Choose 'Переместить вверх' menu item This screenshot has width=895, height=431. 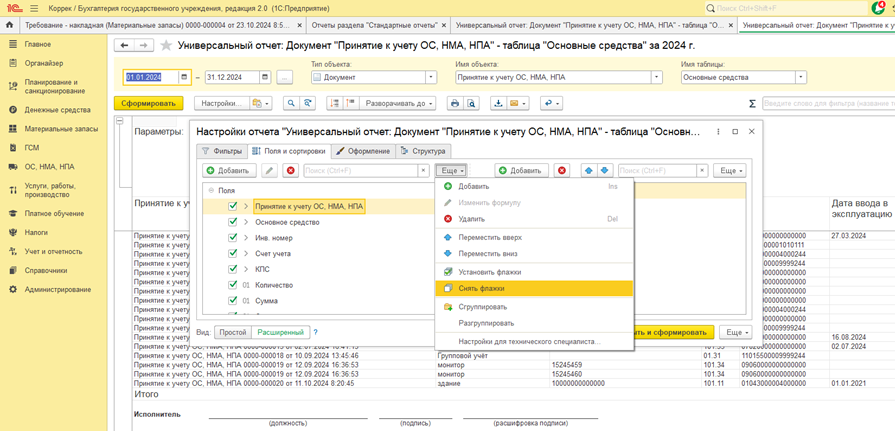534,237
